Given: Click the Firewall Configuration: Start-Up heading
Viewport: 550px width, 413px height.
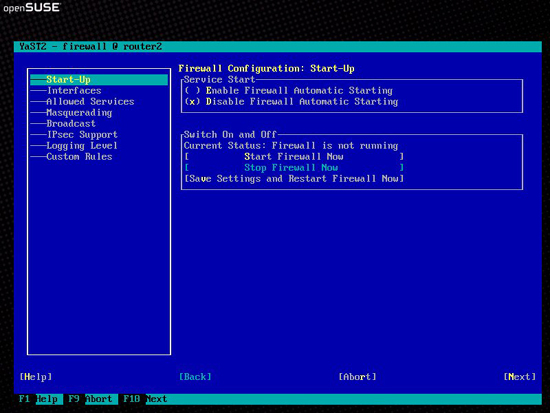Looking at the screenshot, I should [266, 68].
